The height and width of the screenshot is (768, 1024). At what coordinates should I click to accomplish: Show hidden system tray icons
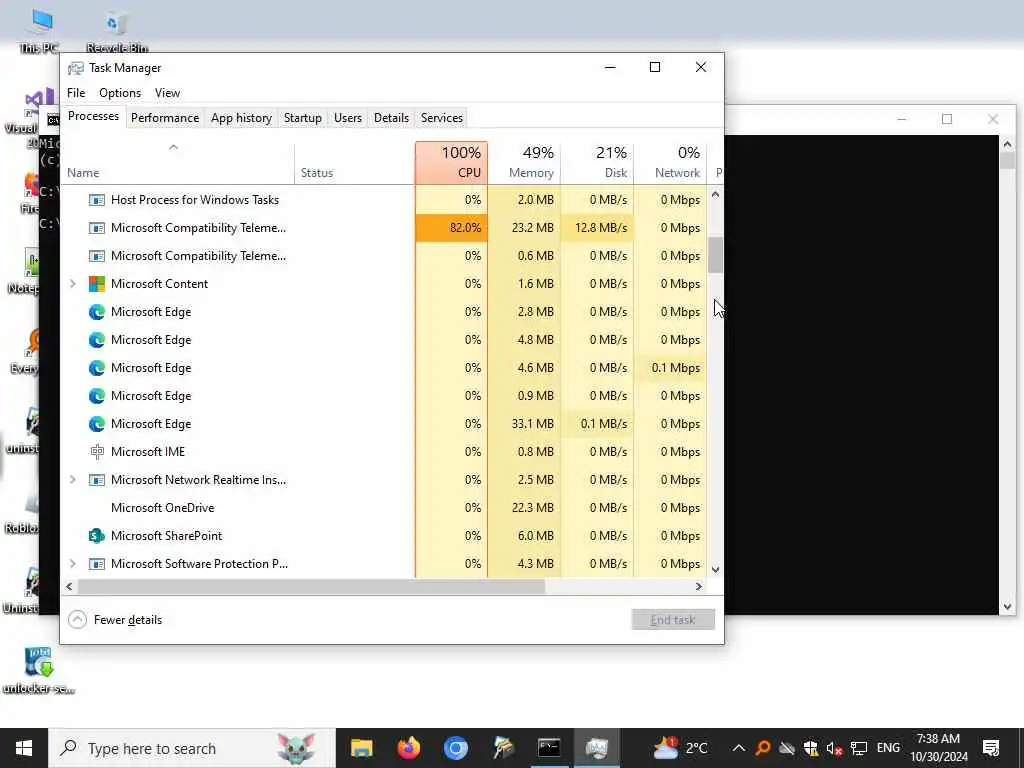coord(739,748)
